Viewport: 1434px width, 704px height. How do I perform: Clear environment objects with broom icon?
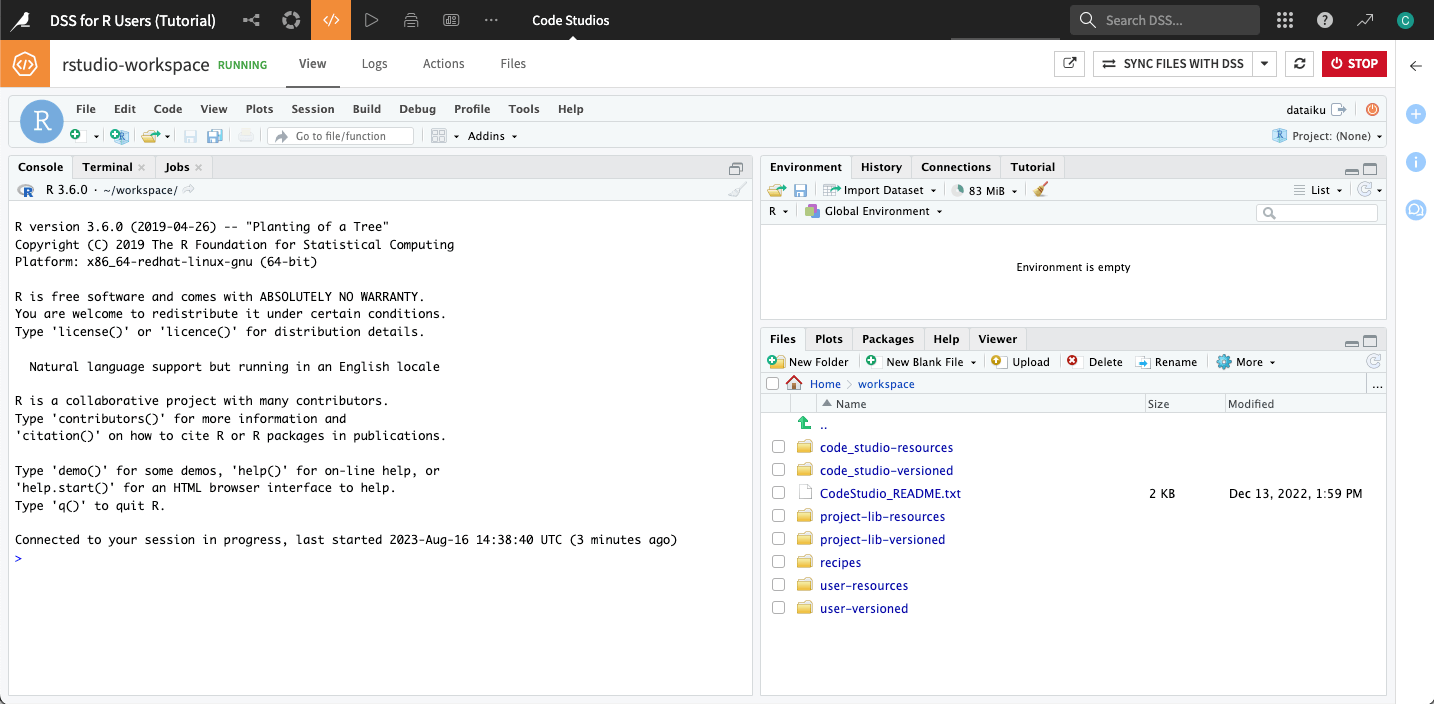tap(1040, 190)
